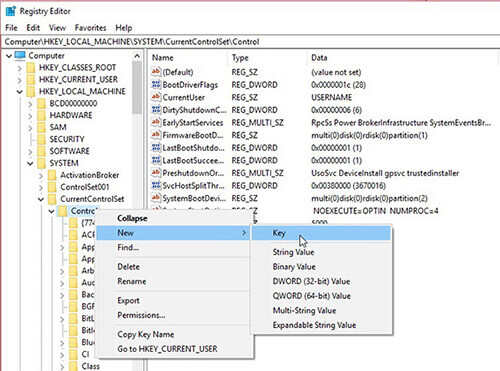The width and height of the screenshot is (500, 371).
Task: Click the SYSTEM folder icon
Action: 41,163
